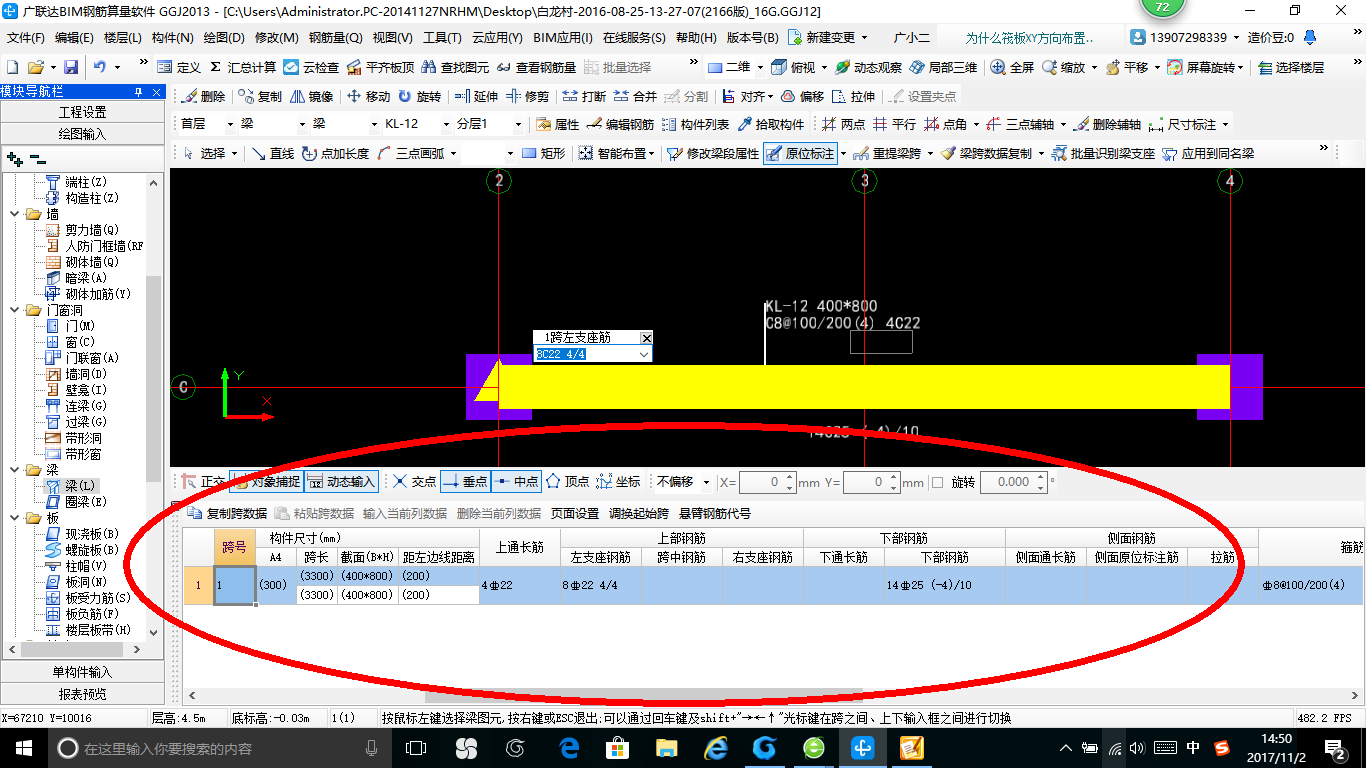Viewport: 1366px width, 768px height.
Task: Select the 矩形 rectangle drawing tool
Action: pyautogui.click(x=544, y=153)
